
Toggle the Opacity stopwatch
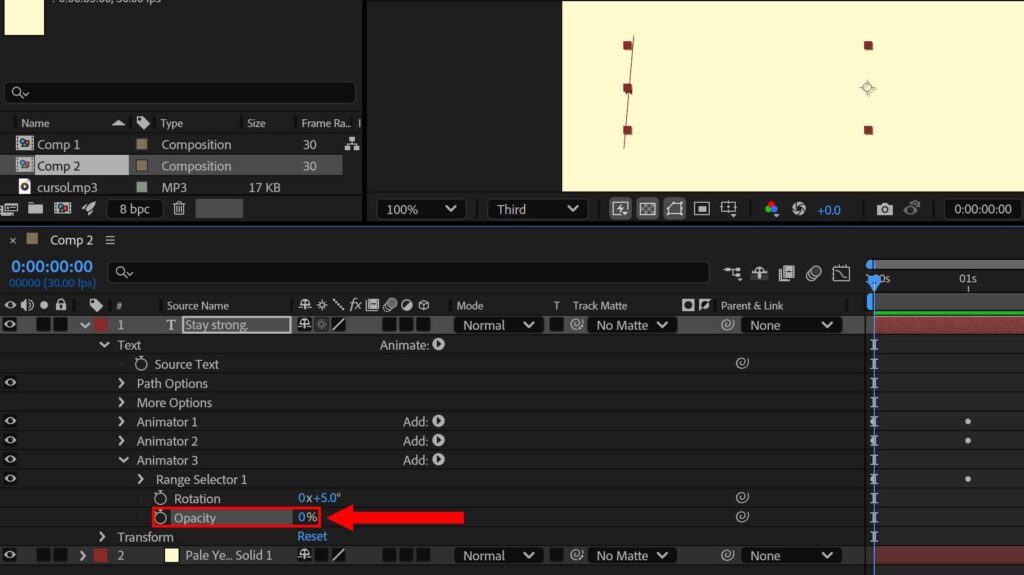coord(160,518)
